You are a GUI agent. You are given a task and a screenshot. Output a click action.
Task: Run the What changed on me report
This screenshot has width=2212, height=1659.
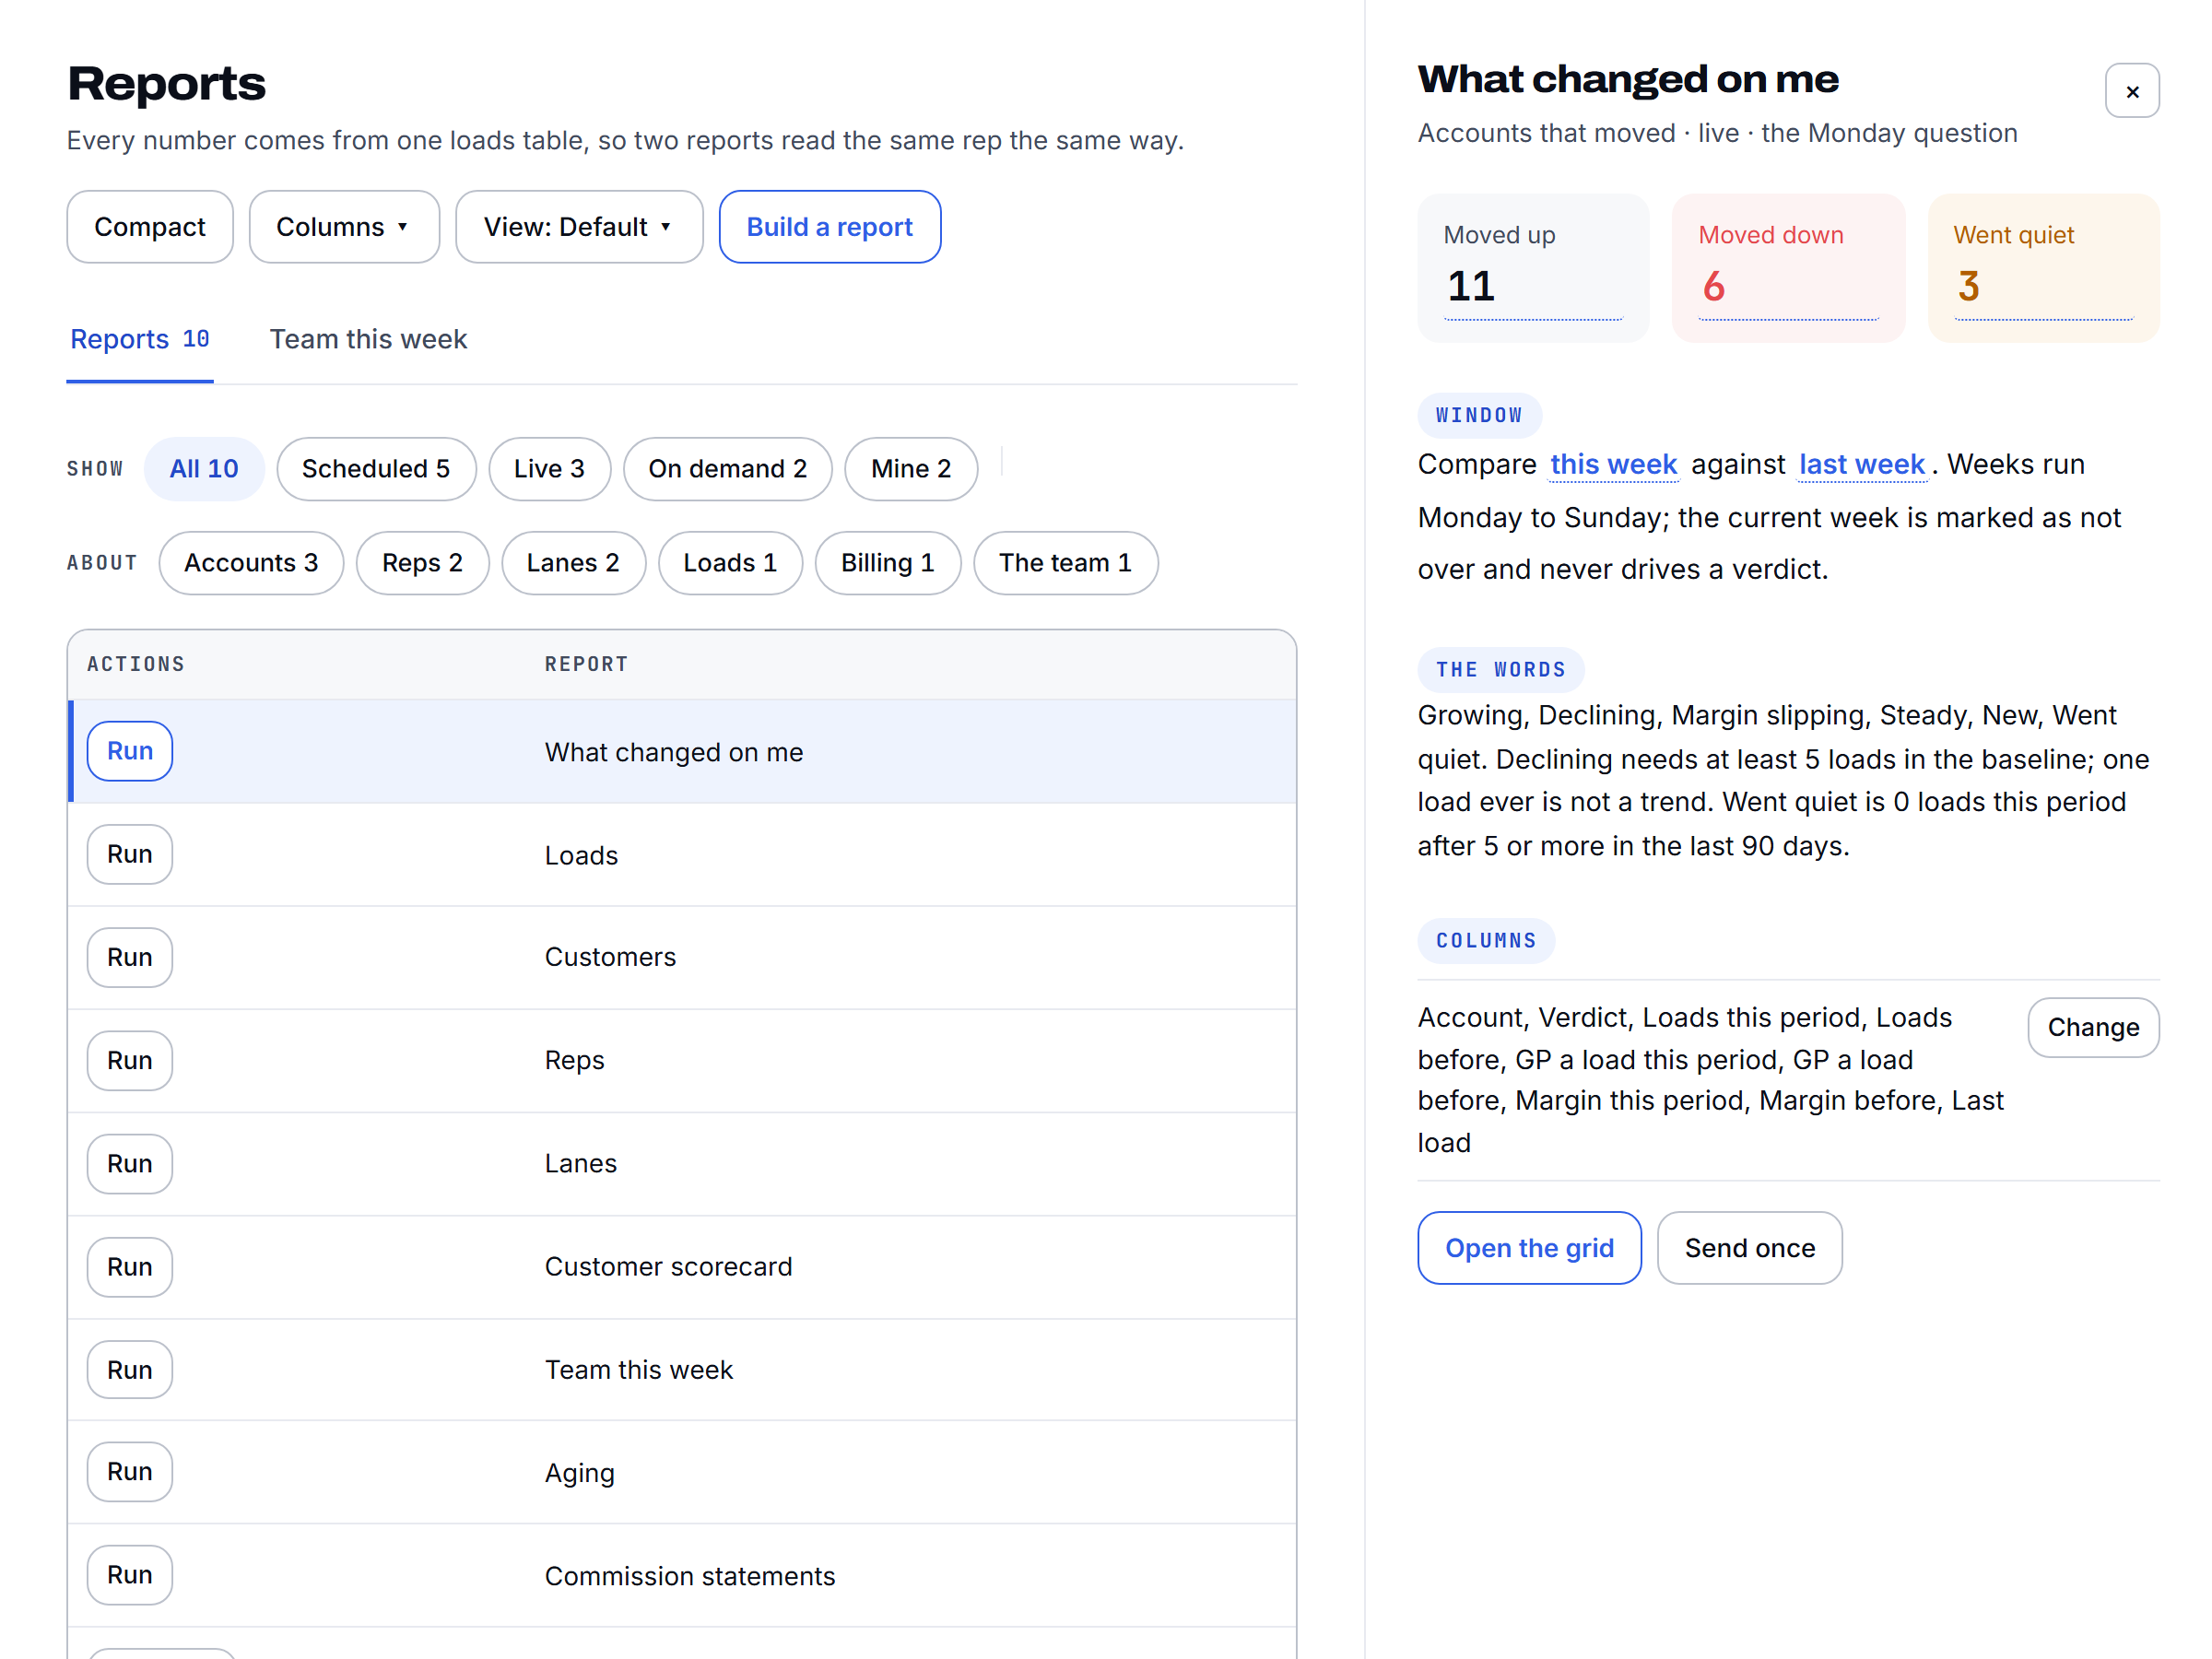pyautogui.click(x=130, y=751)
